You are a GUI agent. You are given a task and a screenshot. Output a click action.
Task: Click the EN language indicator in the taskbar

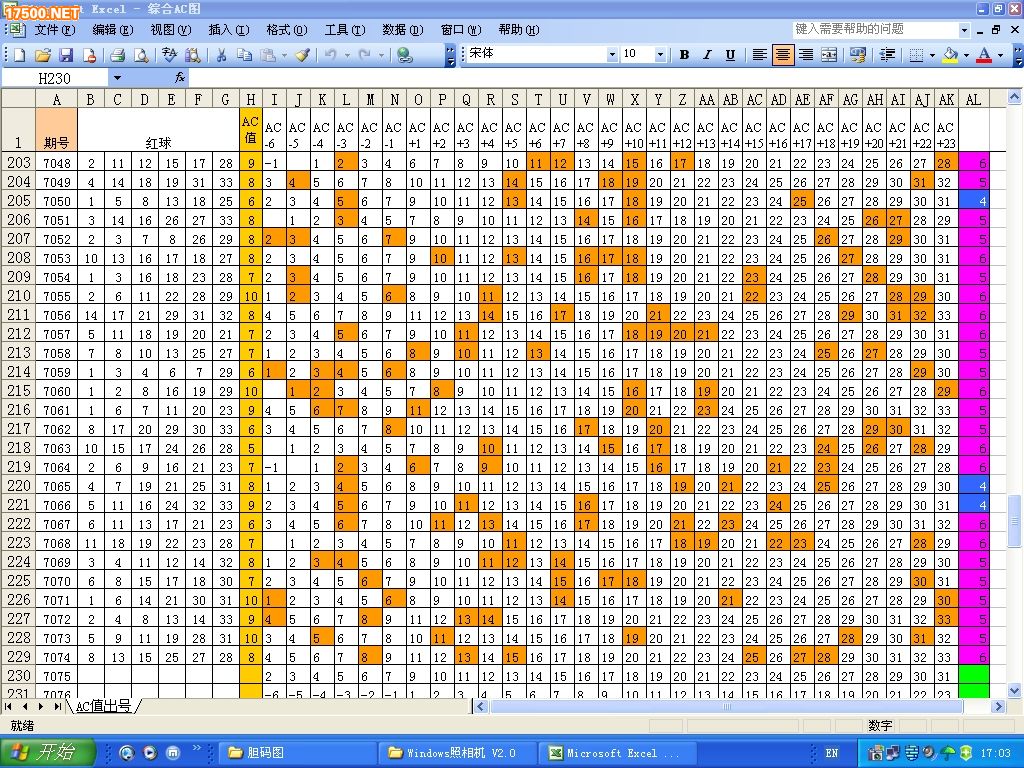[x=831, y=753]
